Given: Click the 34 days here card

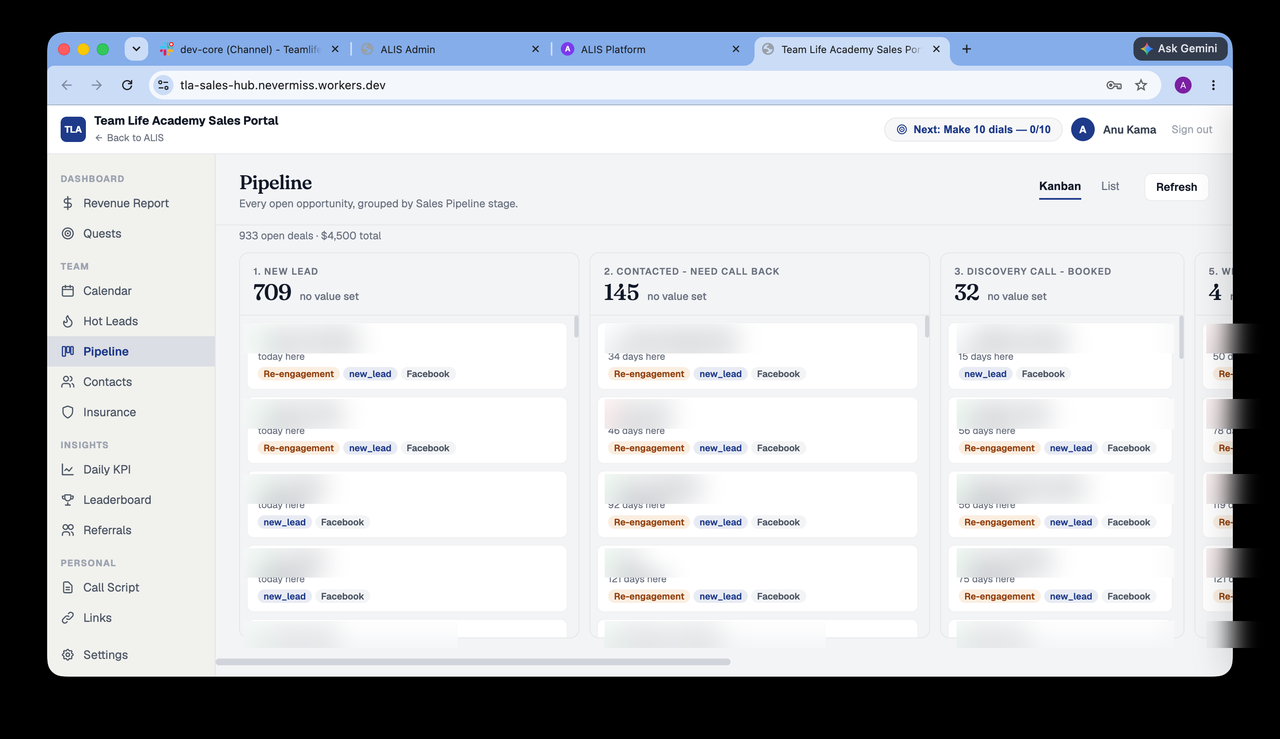Looking at the screenshot, I should click(757, 356).
